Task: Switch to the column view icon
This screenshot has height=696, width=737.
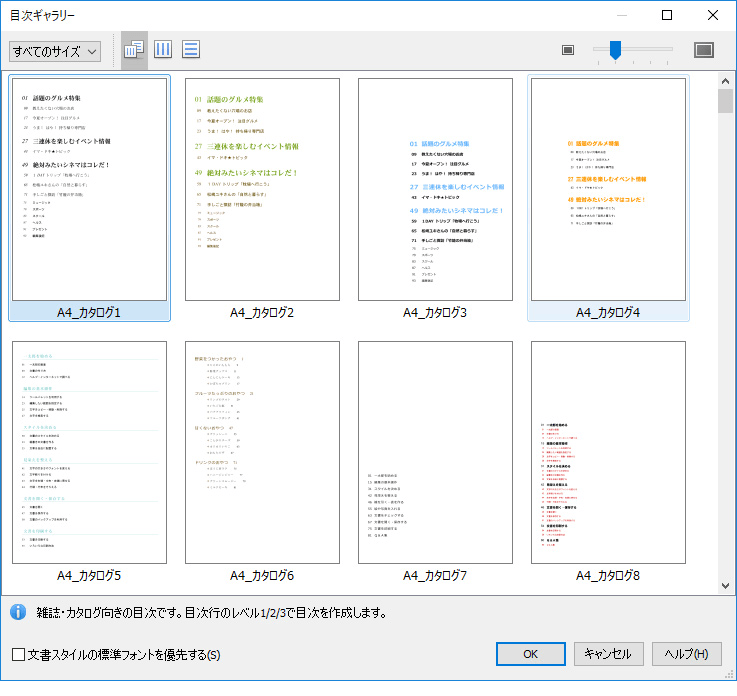Action: click(163, 50)
